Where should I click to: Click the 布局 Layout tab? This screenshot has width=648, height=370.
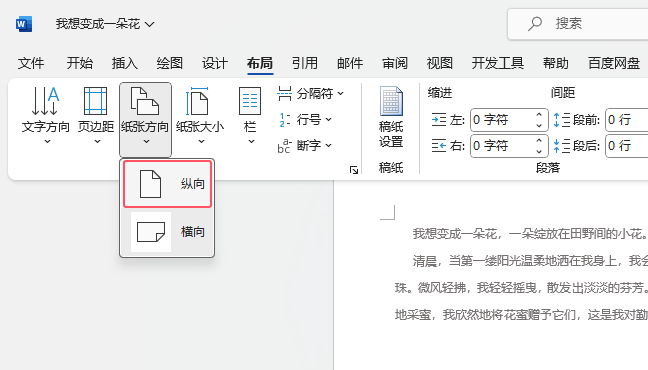[260, 63]
